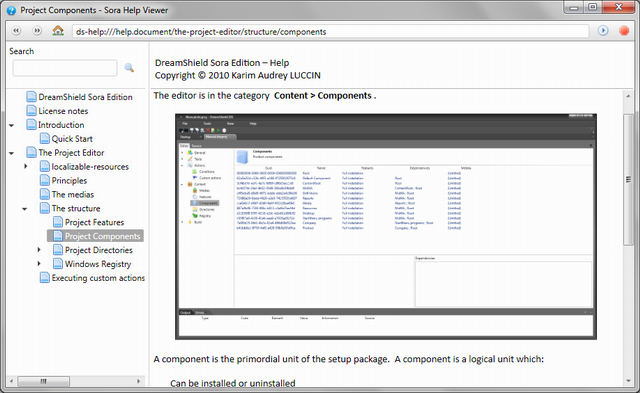This screenshot has height=393, width=640.
Task: Open The medias topic
Action: (73, 194)
